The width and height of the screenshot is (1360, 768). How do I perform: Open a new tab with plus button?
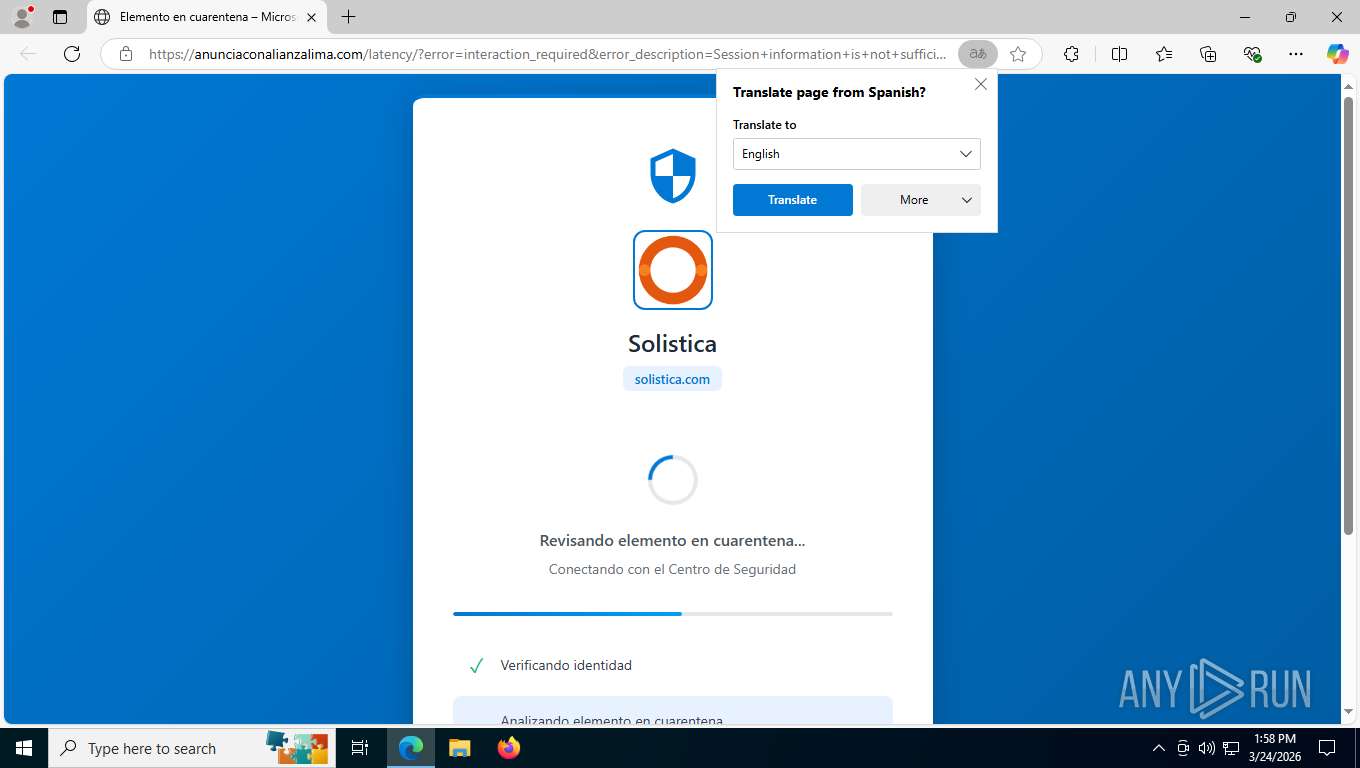(x=348, y=17)
